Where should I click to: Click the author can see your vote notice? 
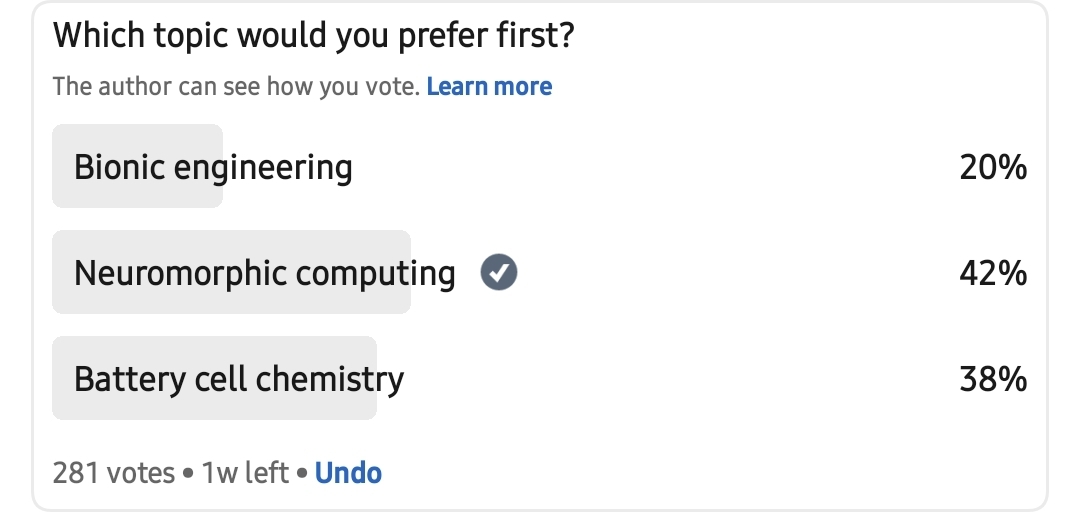pyautogui.click(x=236, y=86)
